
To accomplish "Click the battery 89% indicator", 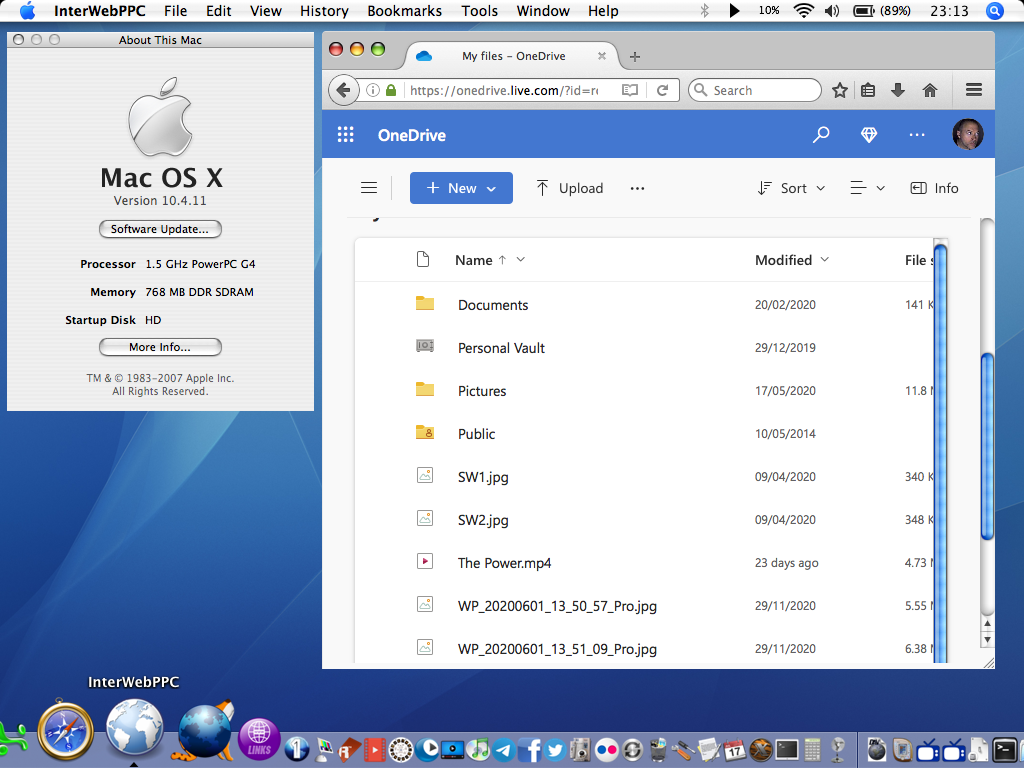I will tap(882, 10).
